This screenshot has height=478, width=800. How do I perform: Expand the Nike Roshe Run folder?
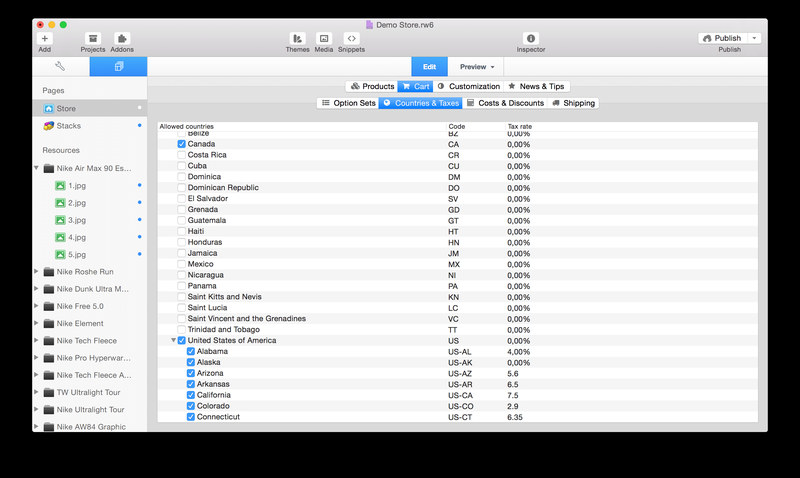(36, 271)
